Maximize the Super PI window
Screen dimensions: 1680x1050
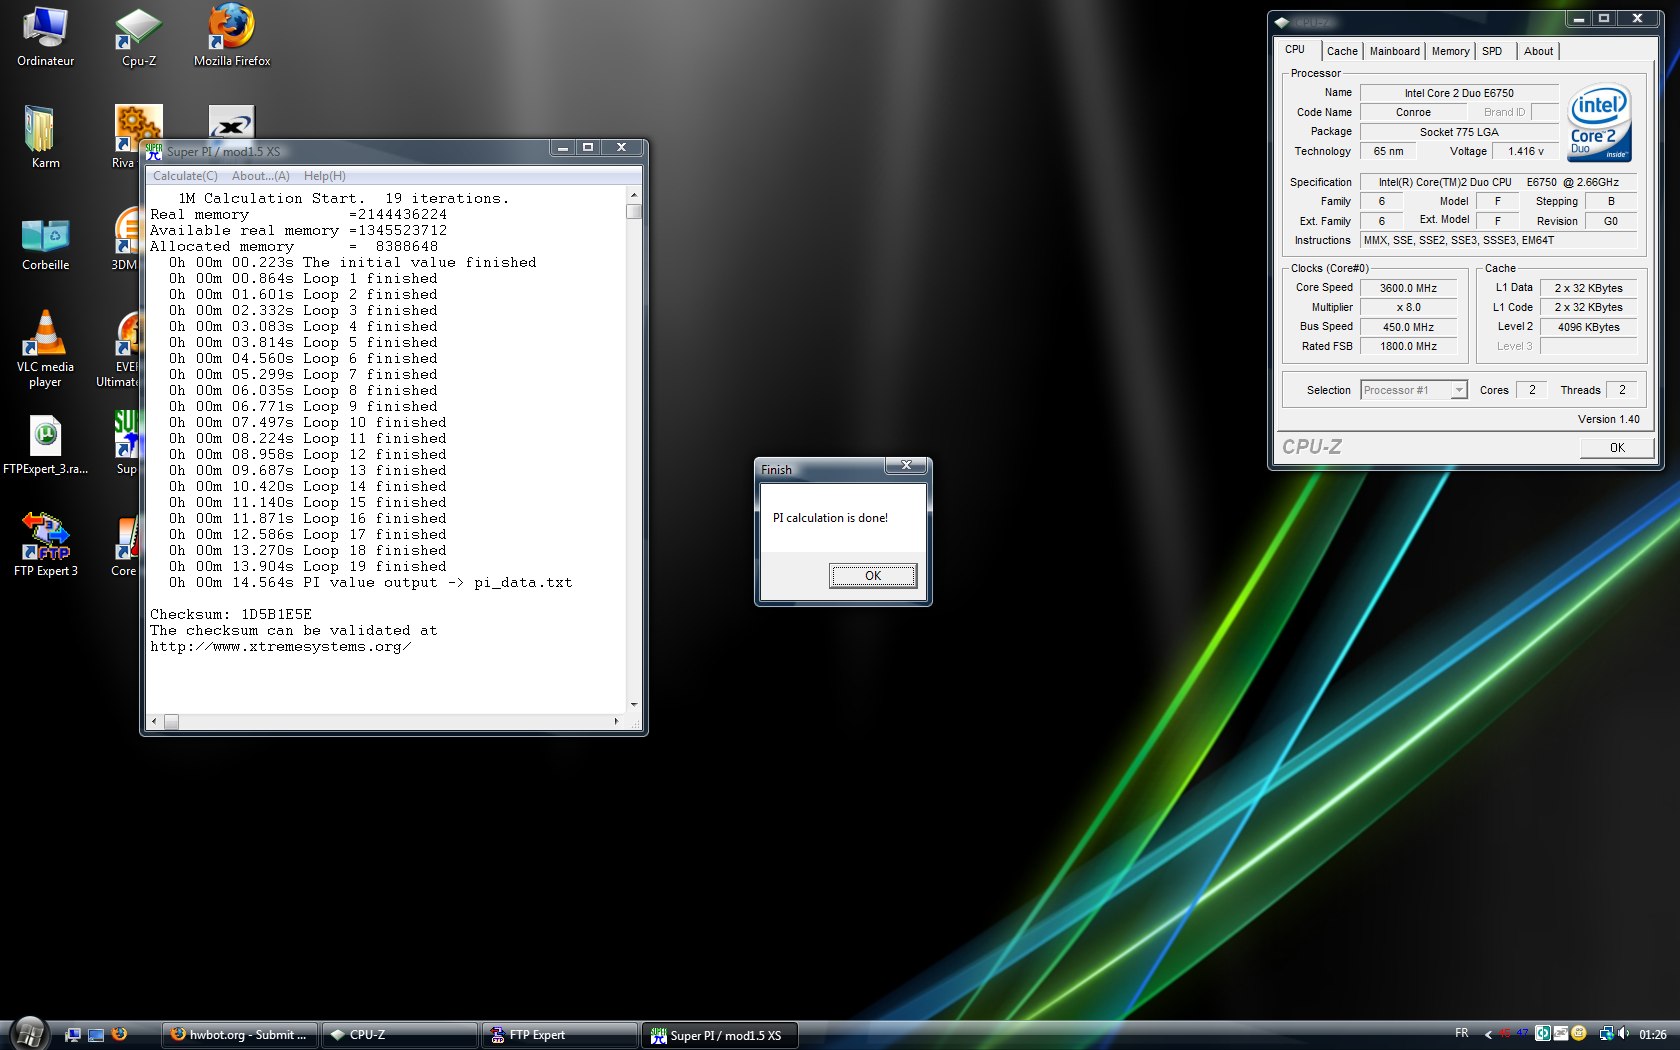coord(588,148)
